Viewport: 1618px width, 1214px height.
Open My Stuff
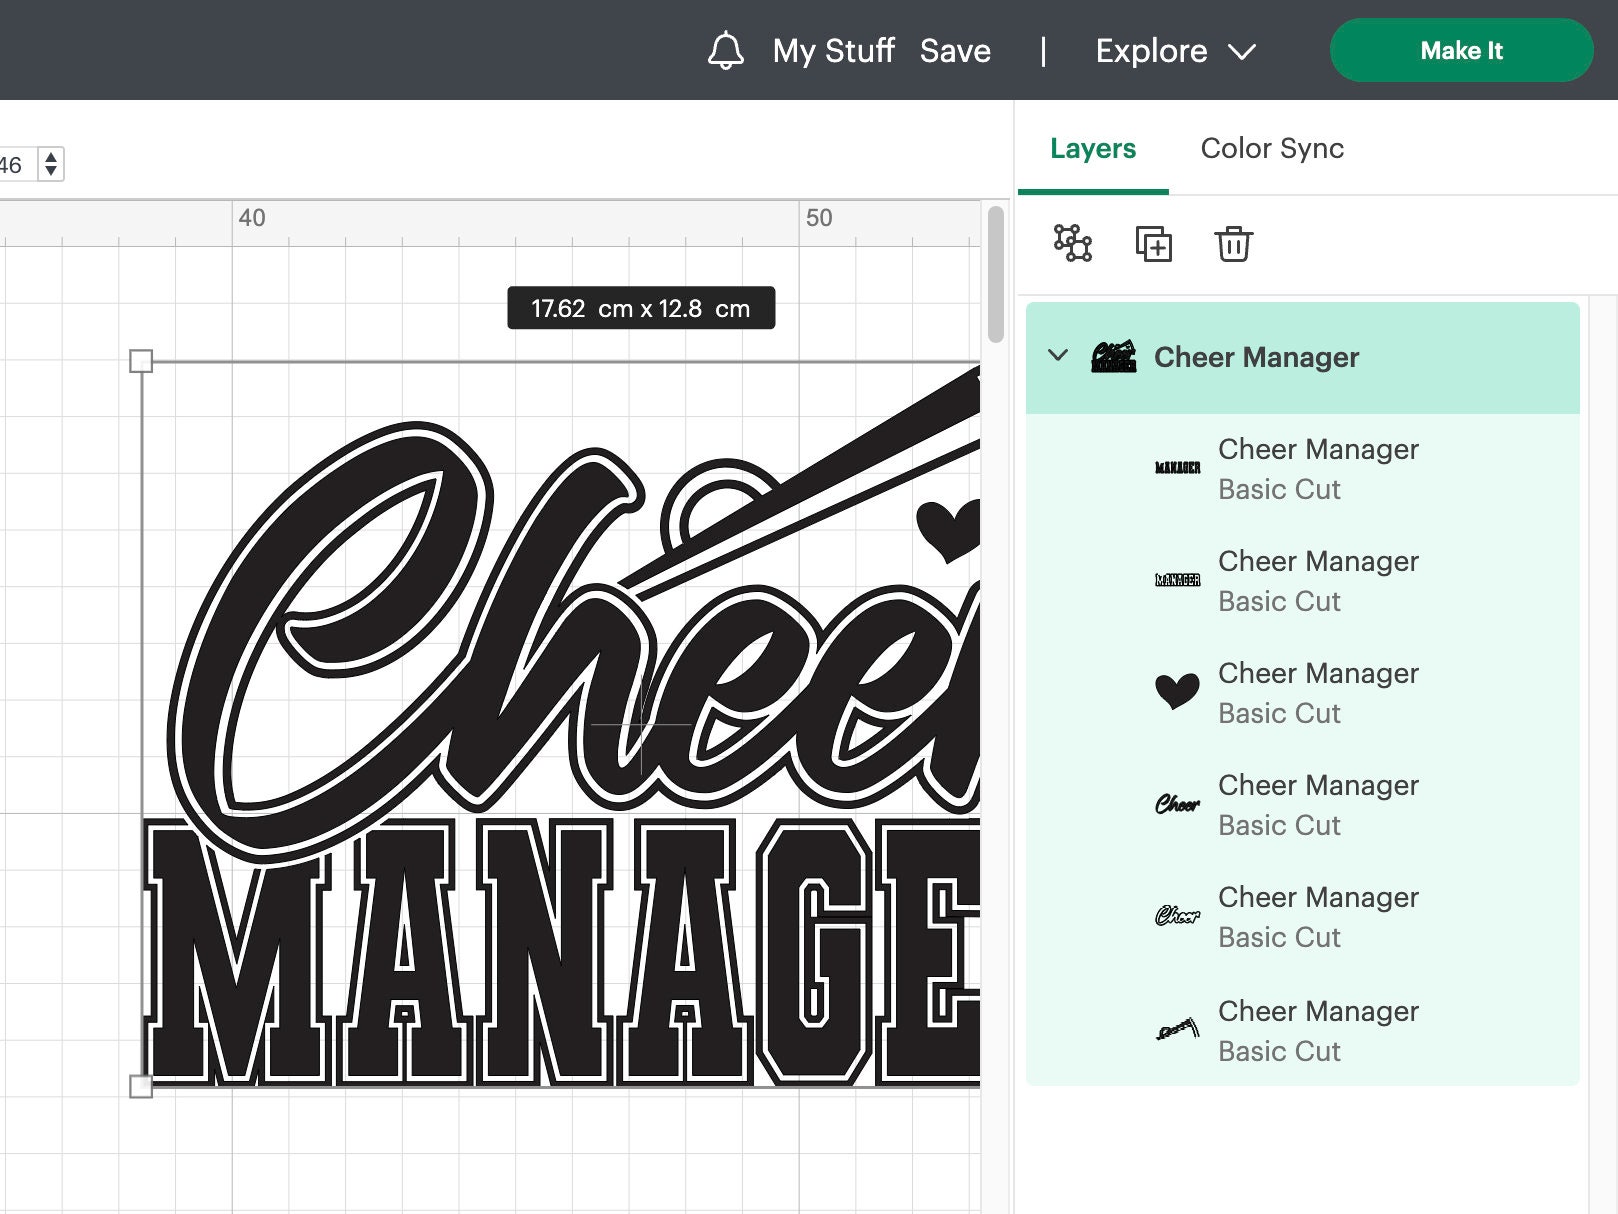834,50
